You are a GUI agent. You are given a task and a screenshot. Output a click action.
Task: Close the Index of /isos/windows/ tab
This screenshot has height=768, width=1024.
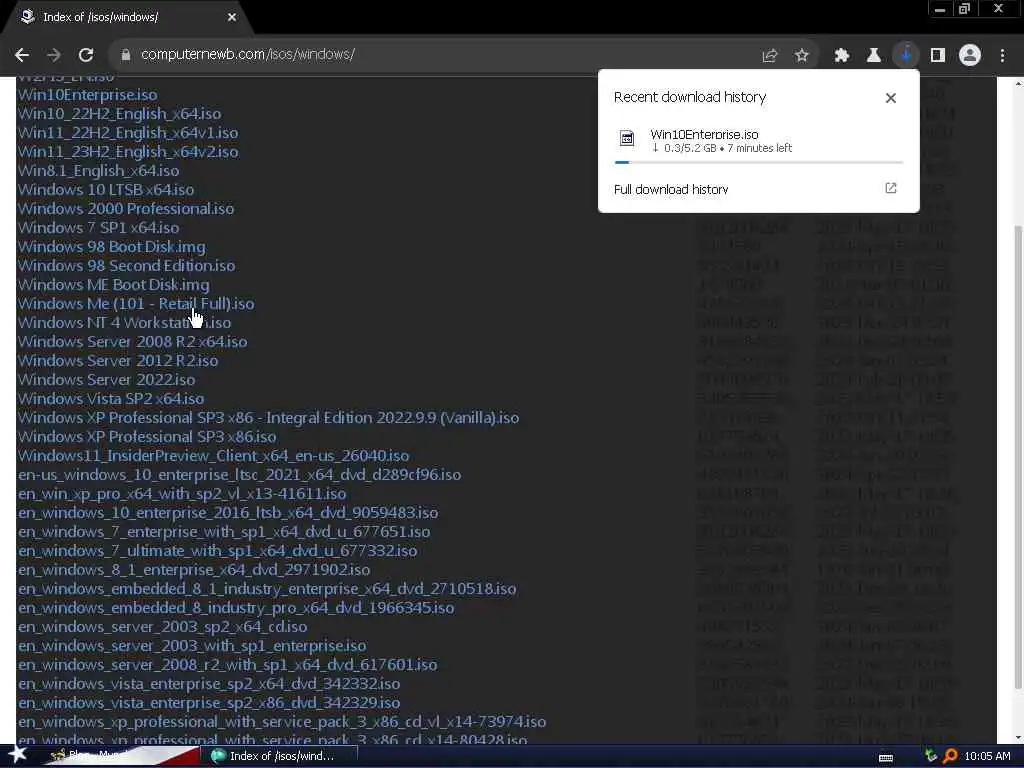coord(232,18)
